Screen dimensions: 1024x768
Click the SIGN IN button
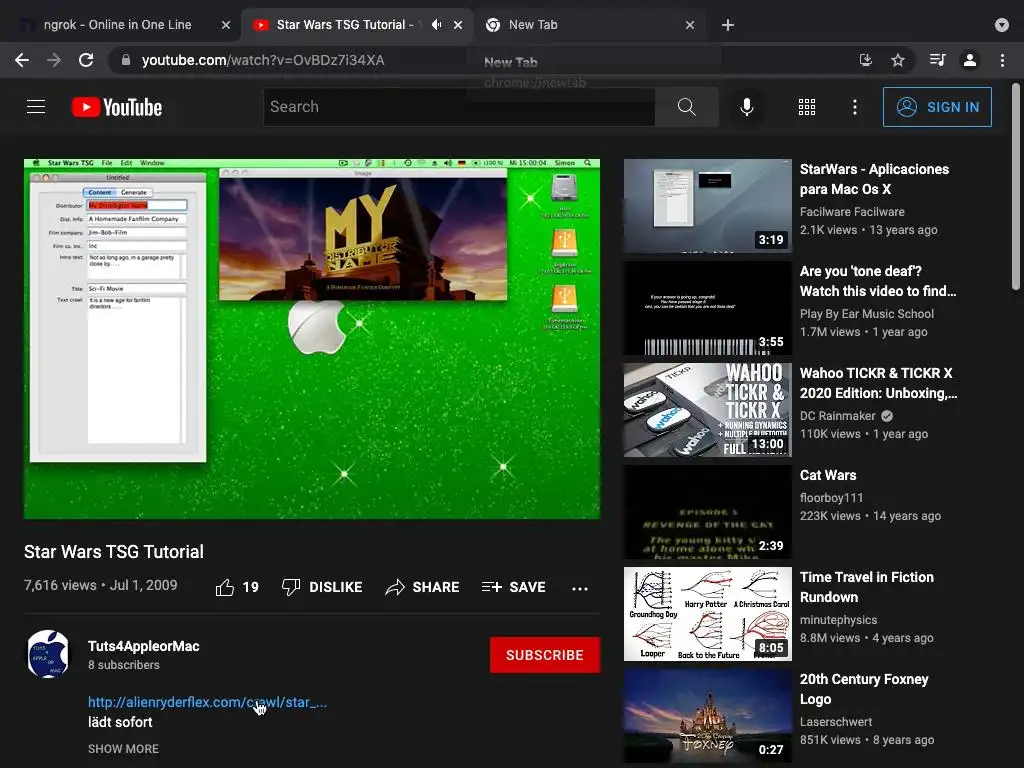tap(937, 106)
